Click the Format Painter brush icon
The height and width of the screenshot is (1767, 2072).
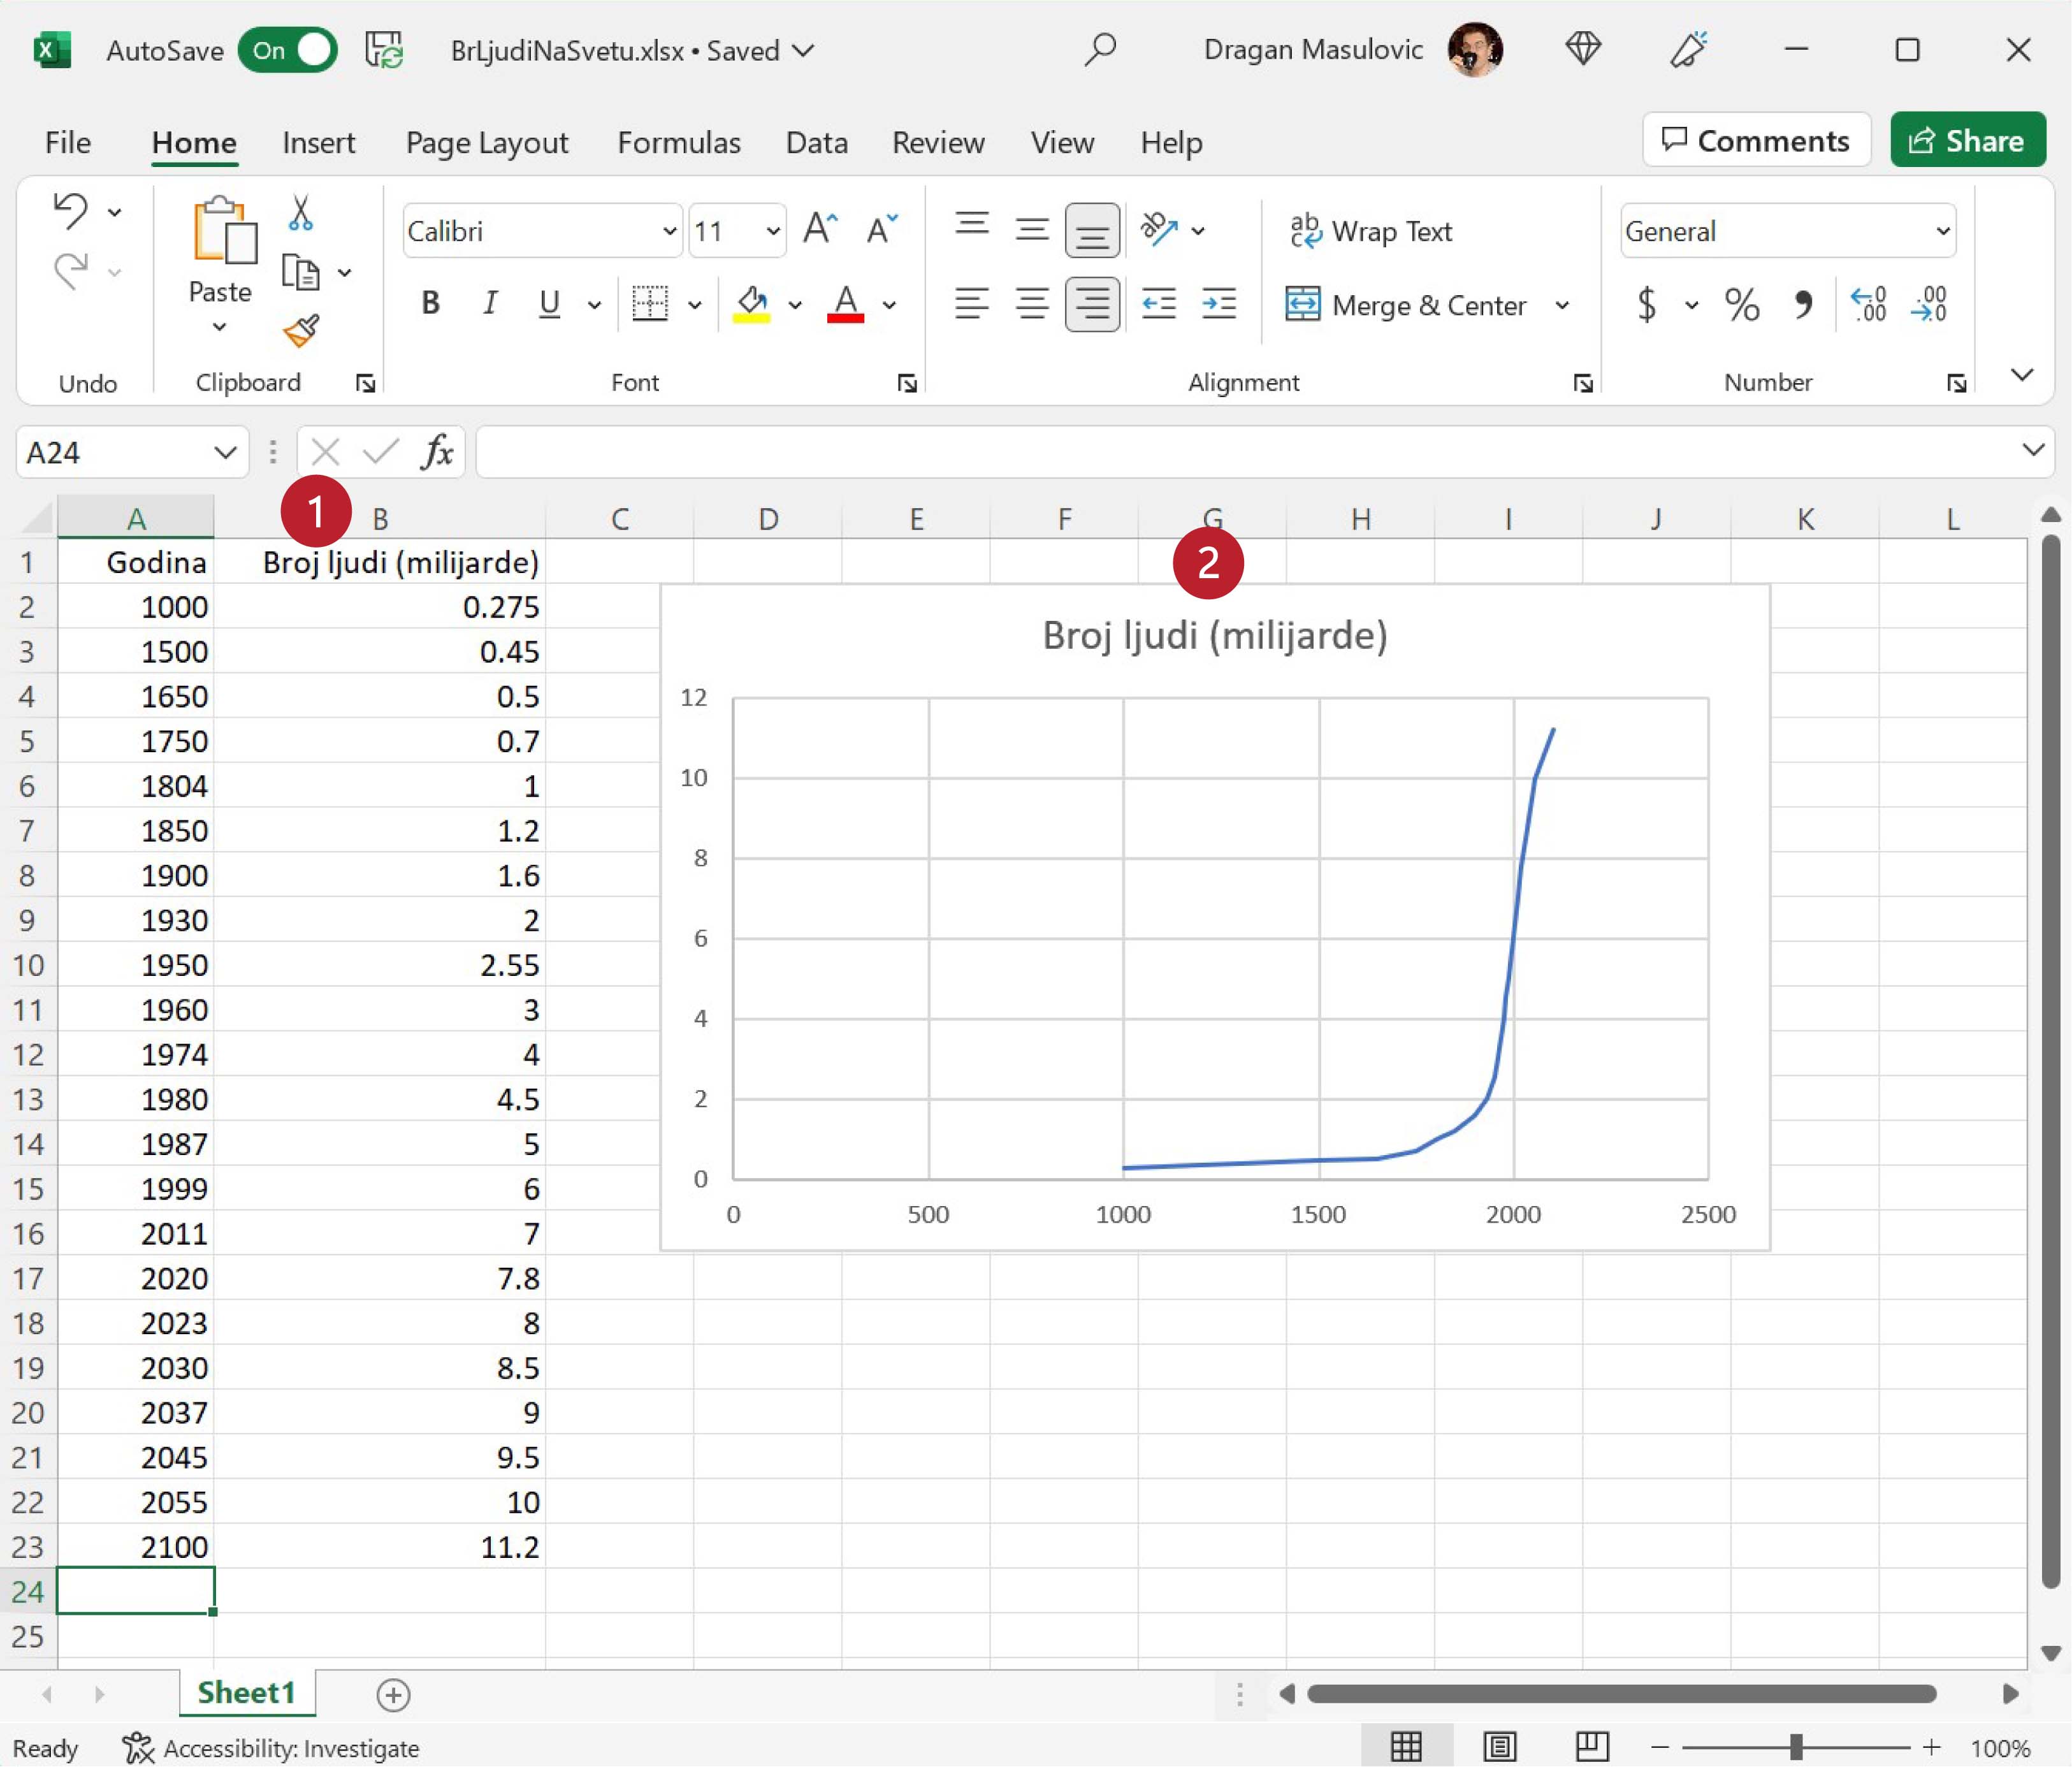pyautogui.click(x=300, y=330)
